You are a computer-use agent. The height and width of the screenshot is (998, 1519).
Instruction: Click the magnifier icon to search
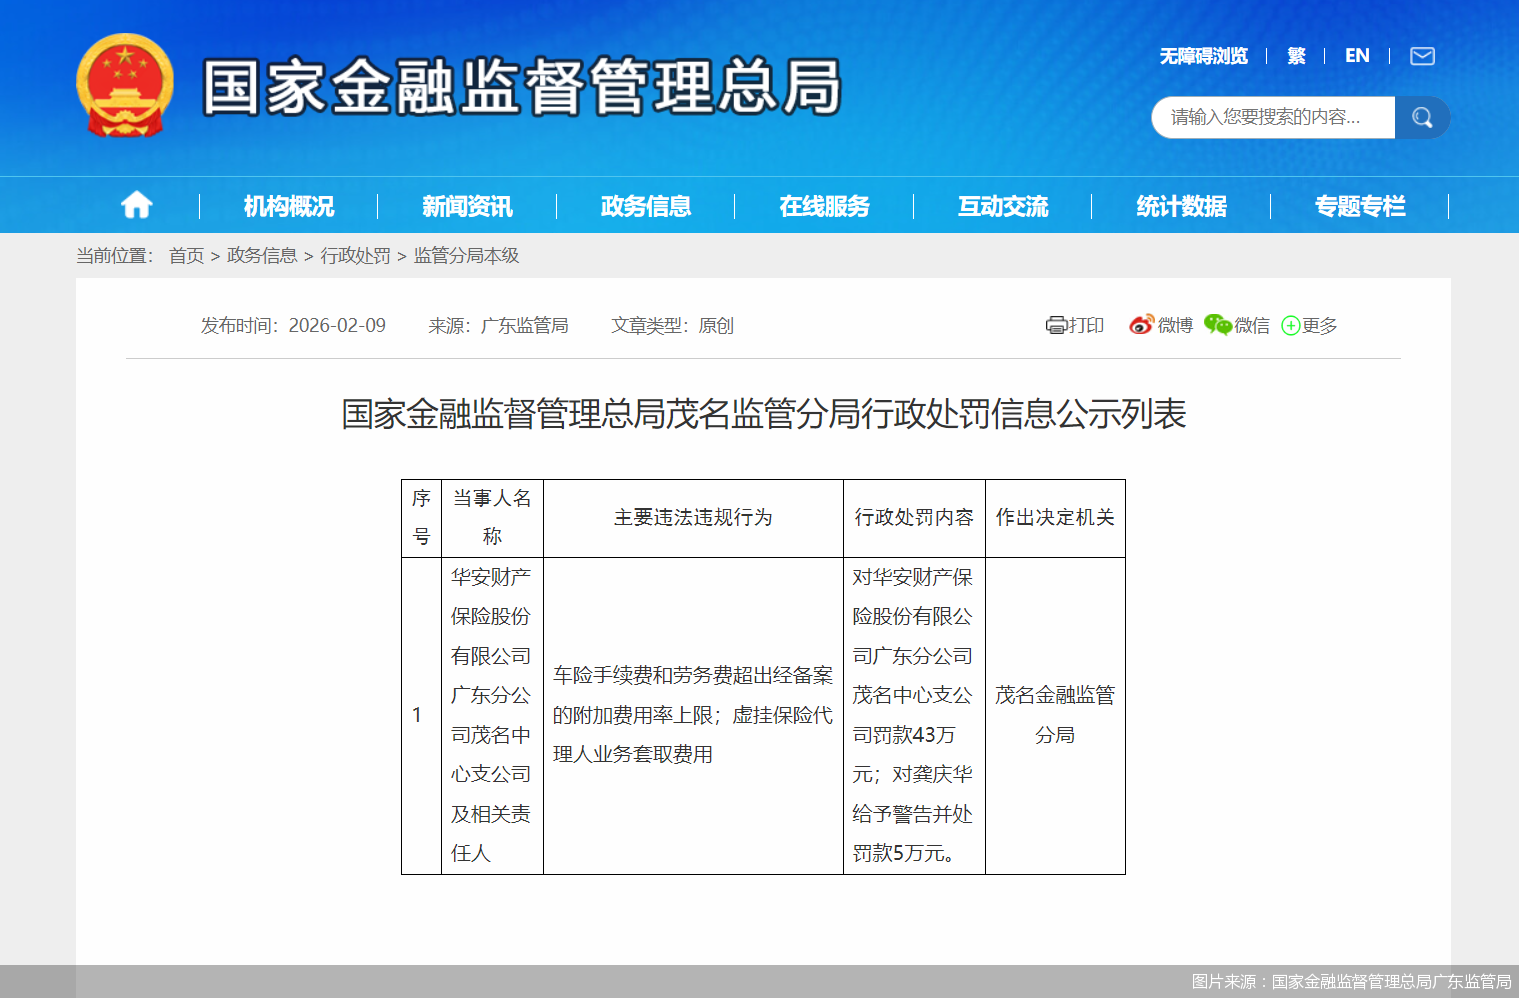[1422, 117]
